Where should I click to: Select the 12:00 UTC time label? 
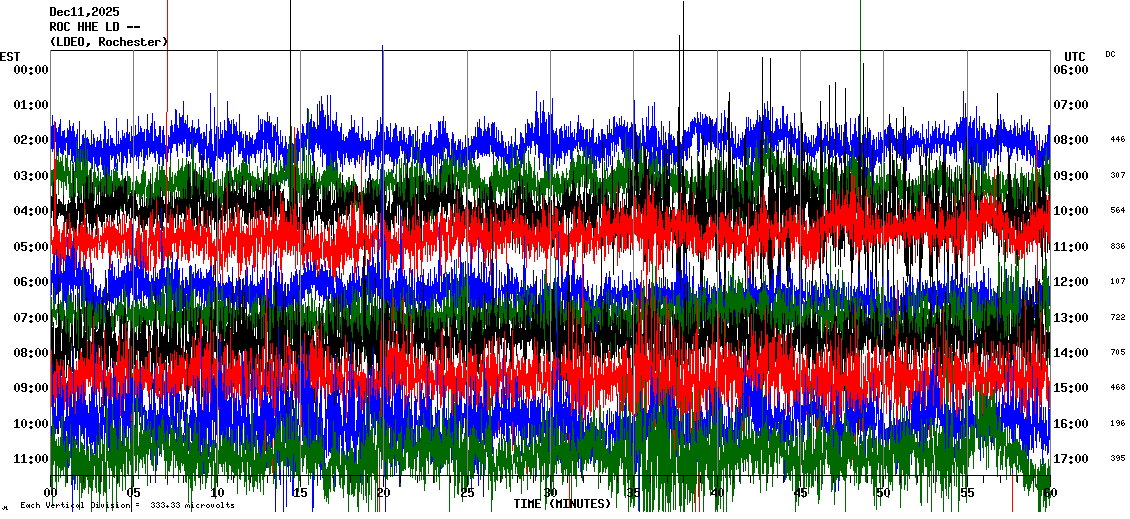1071,282
